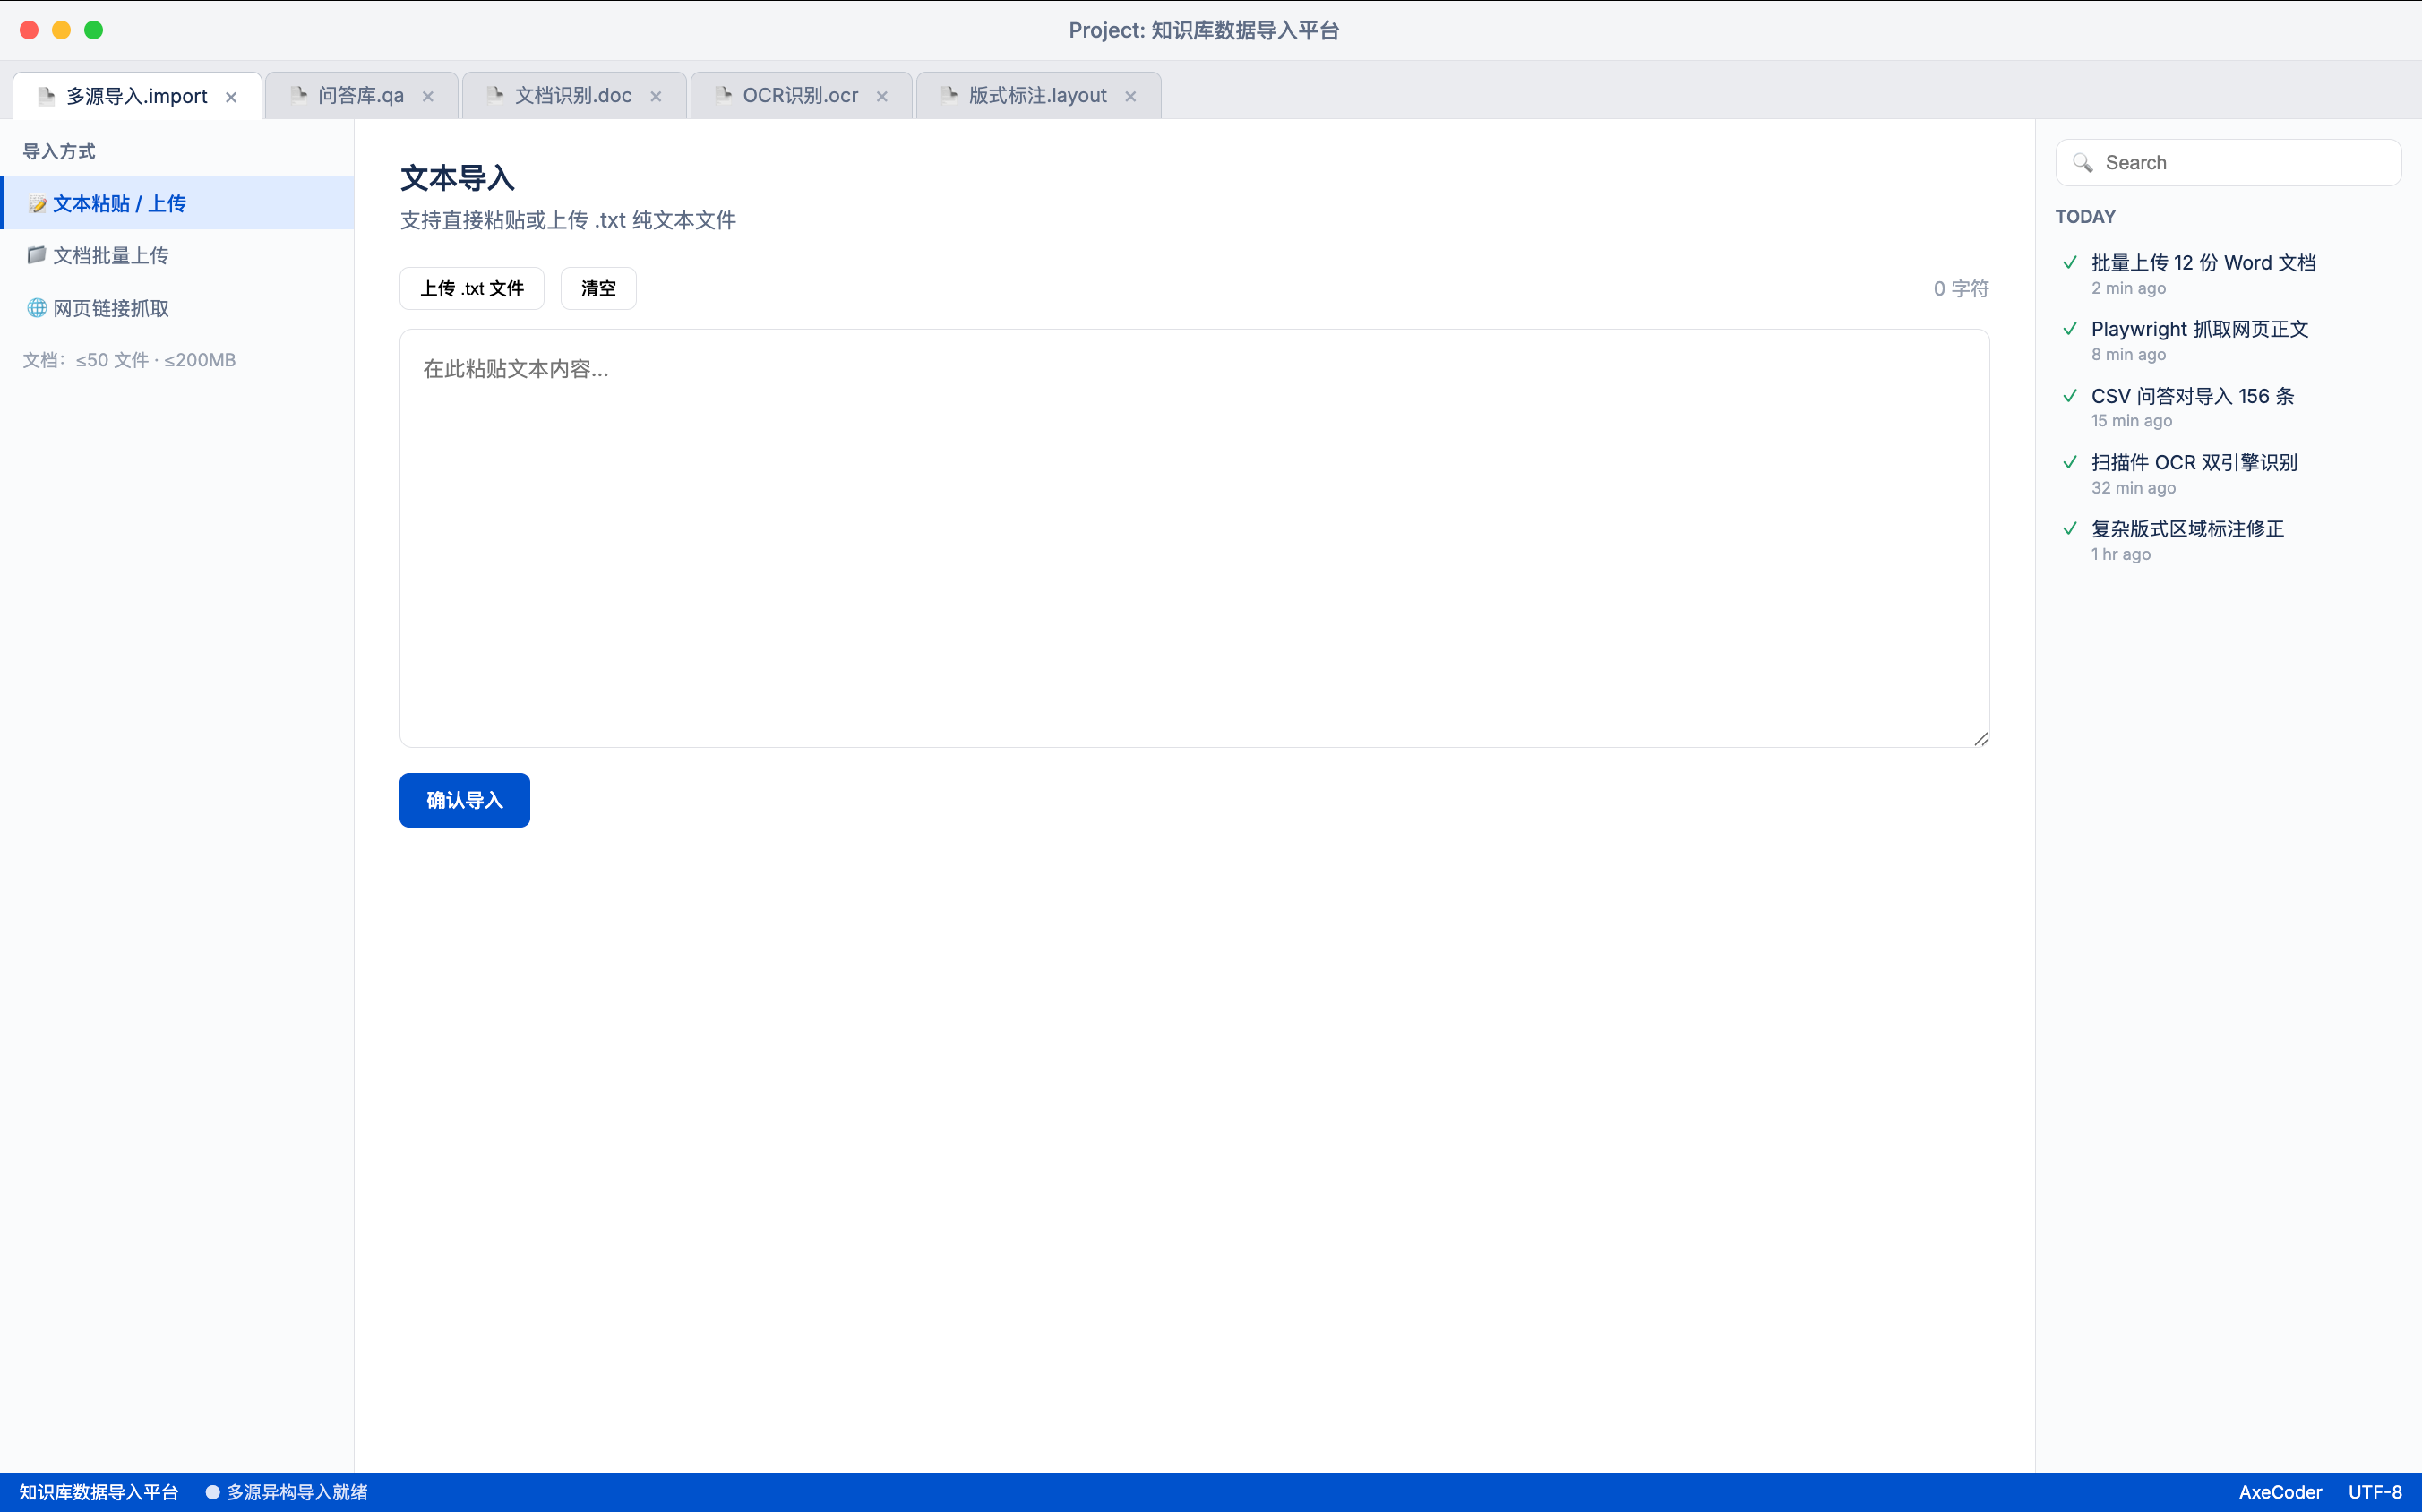Click the file icon on OCR识别.ocr tab
This screenshot has width=2422, height=1512.
click(723, 95)
